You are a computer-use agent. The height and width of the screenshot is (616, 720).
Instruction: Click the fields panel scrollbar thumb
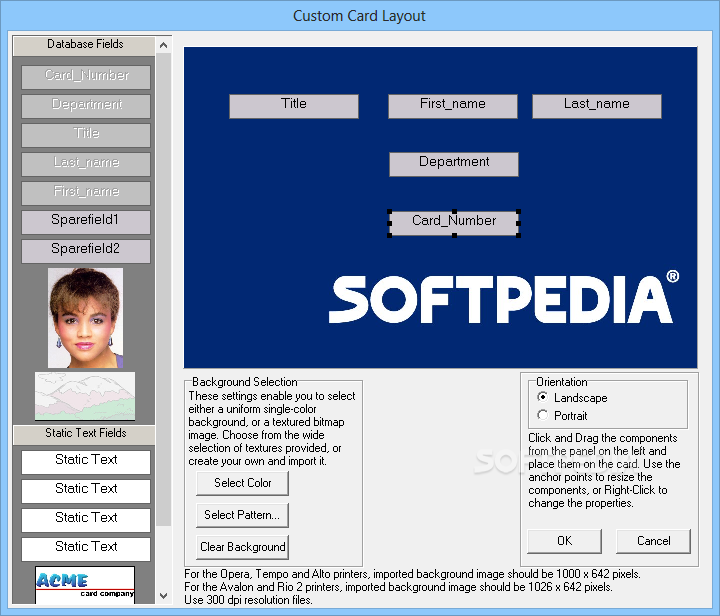pos(163,290)
